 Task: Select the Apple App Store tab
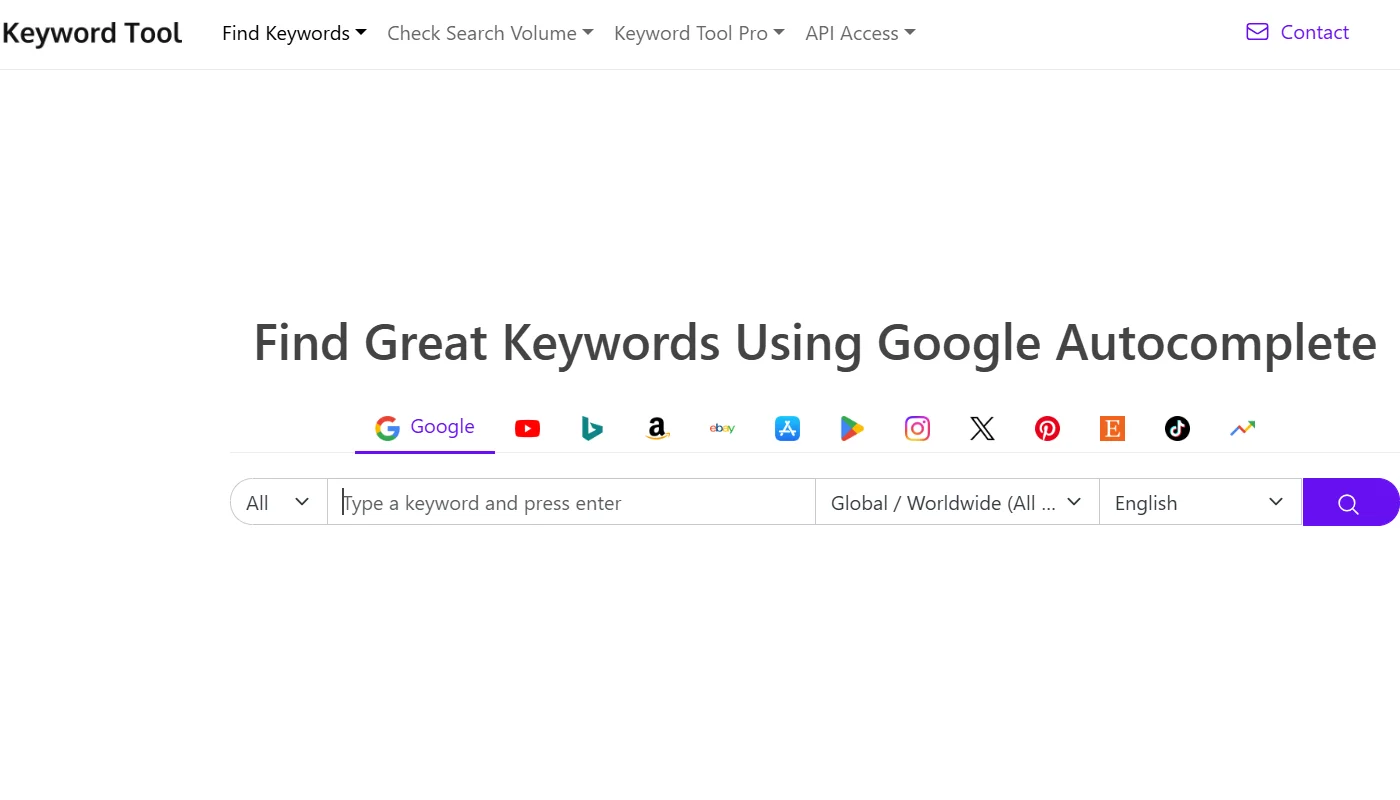click(x=787, y=429)
